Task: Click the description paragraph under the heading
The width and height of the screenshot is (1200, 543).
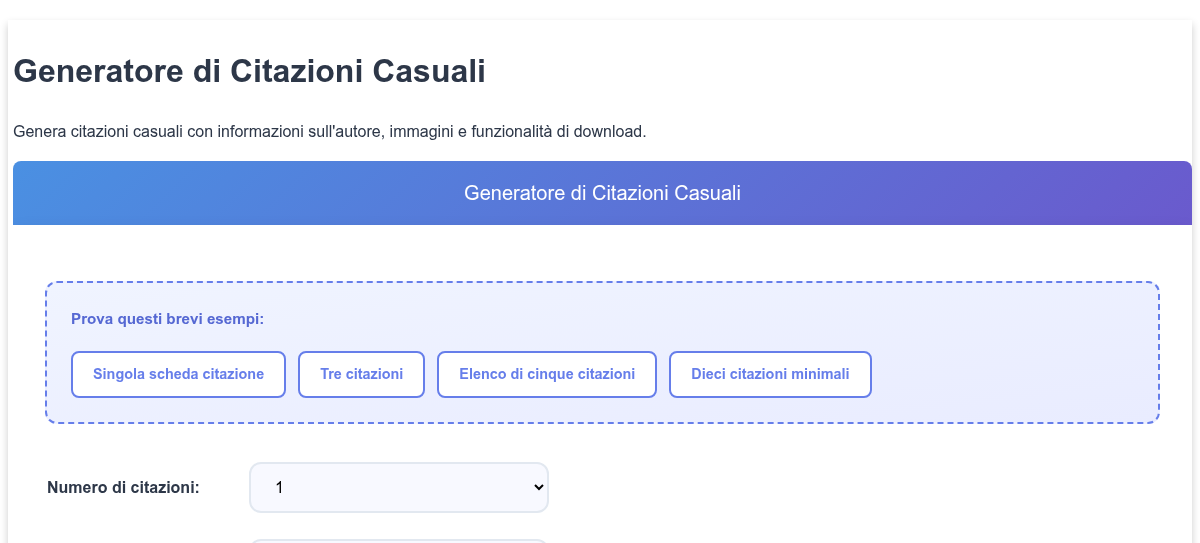Action: tap(330, 131)
